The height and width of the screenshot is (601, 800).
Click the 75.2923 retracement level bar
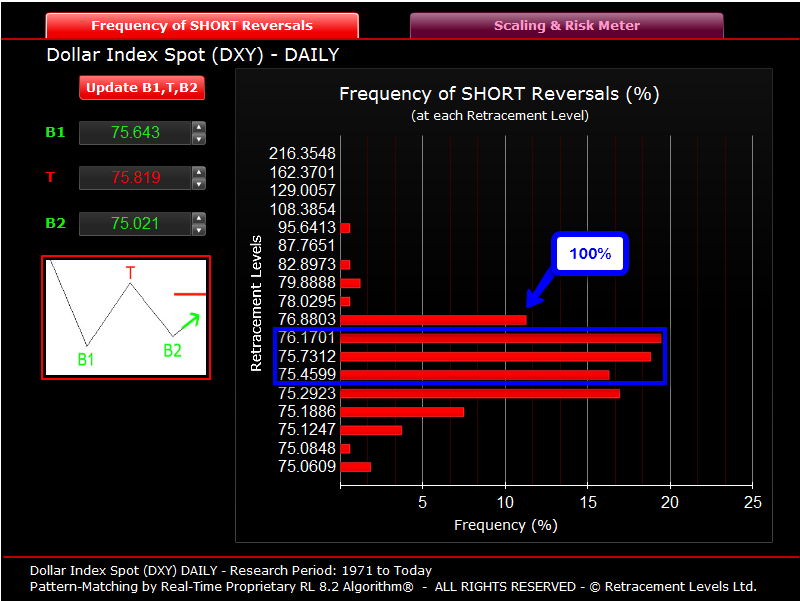coord(480,393)
